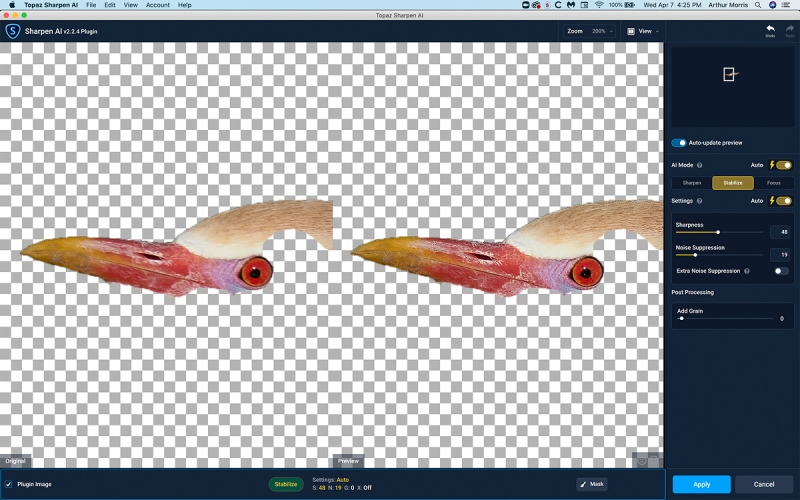Toggle the Settings Auto switch
The image size is (800, 500).
784,201
